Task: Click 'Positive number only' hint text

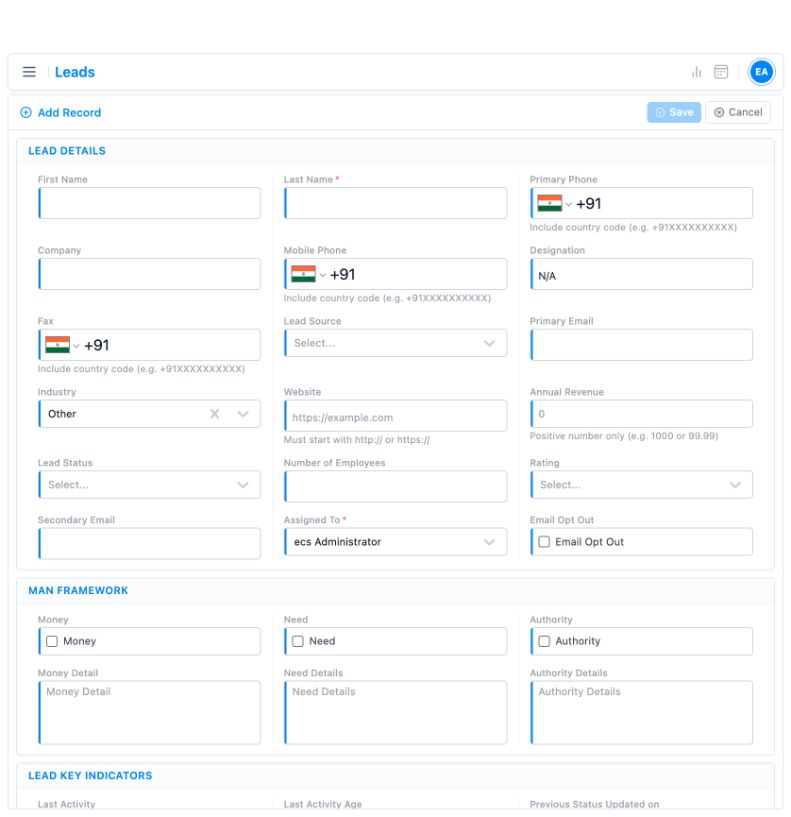Action: (x=624, y=436)
